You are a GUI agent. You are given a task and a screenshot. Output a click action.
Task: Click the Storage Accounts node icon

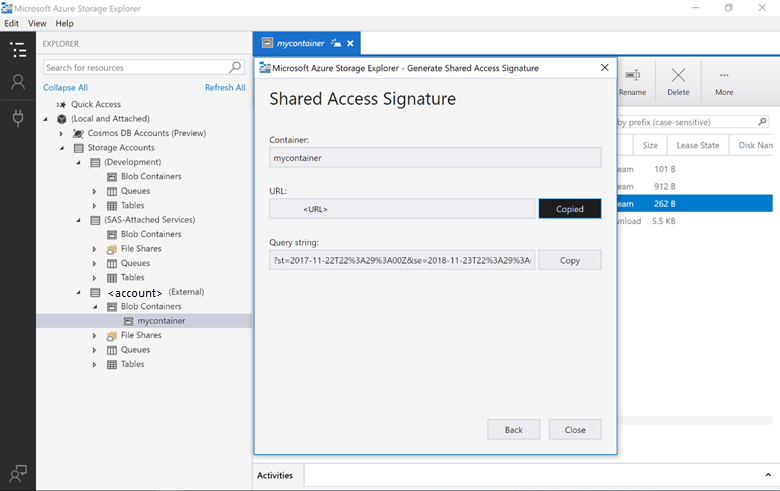click(79, 148)
